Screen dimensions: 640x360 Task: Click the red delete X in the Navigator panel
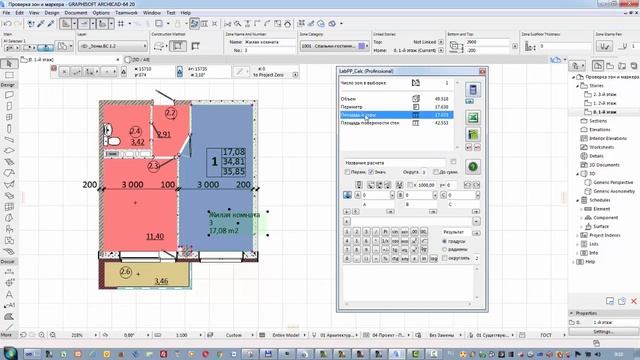pos(634,301)
